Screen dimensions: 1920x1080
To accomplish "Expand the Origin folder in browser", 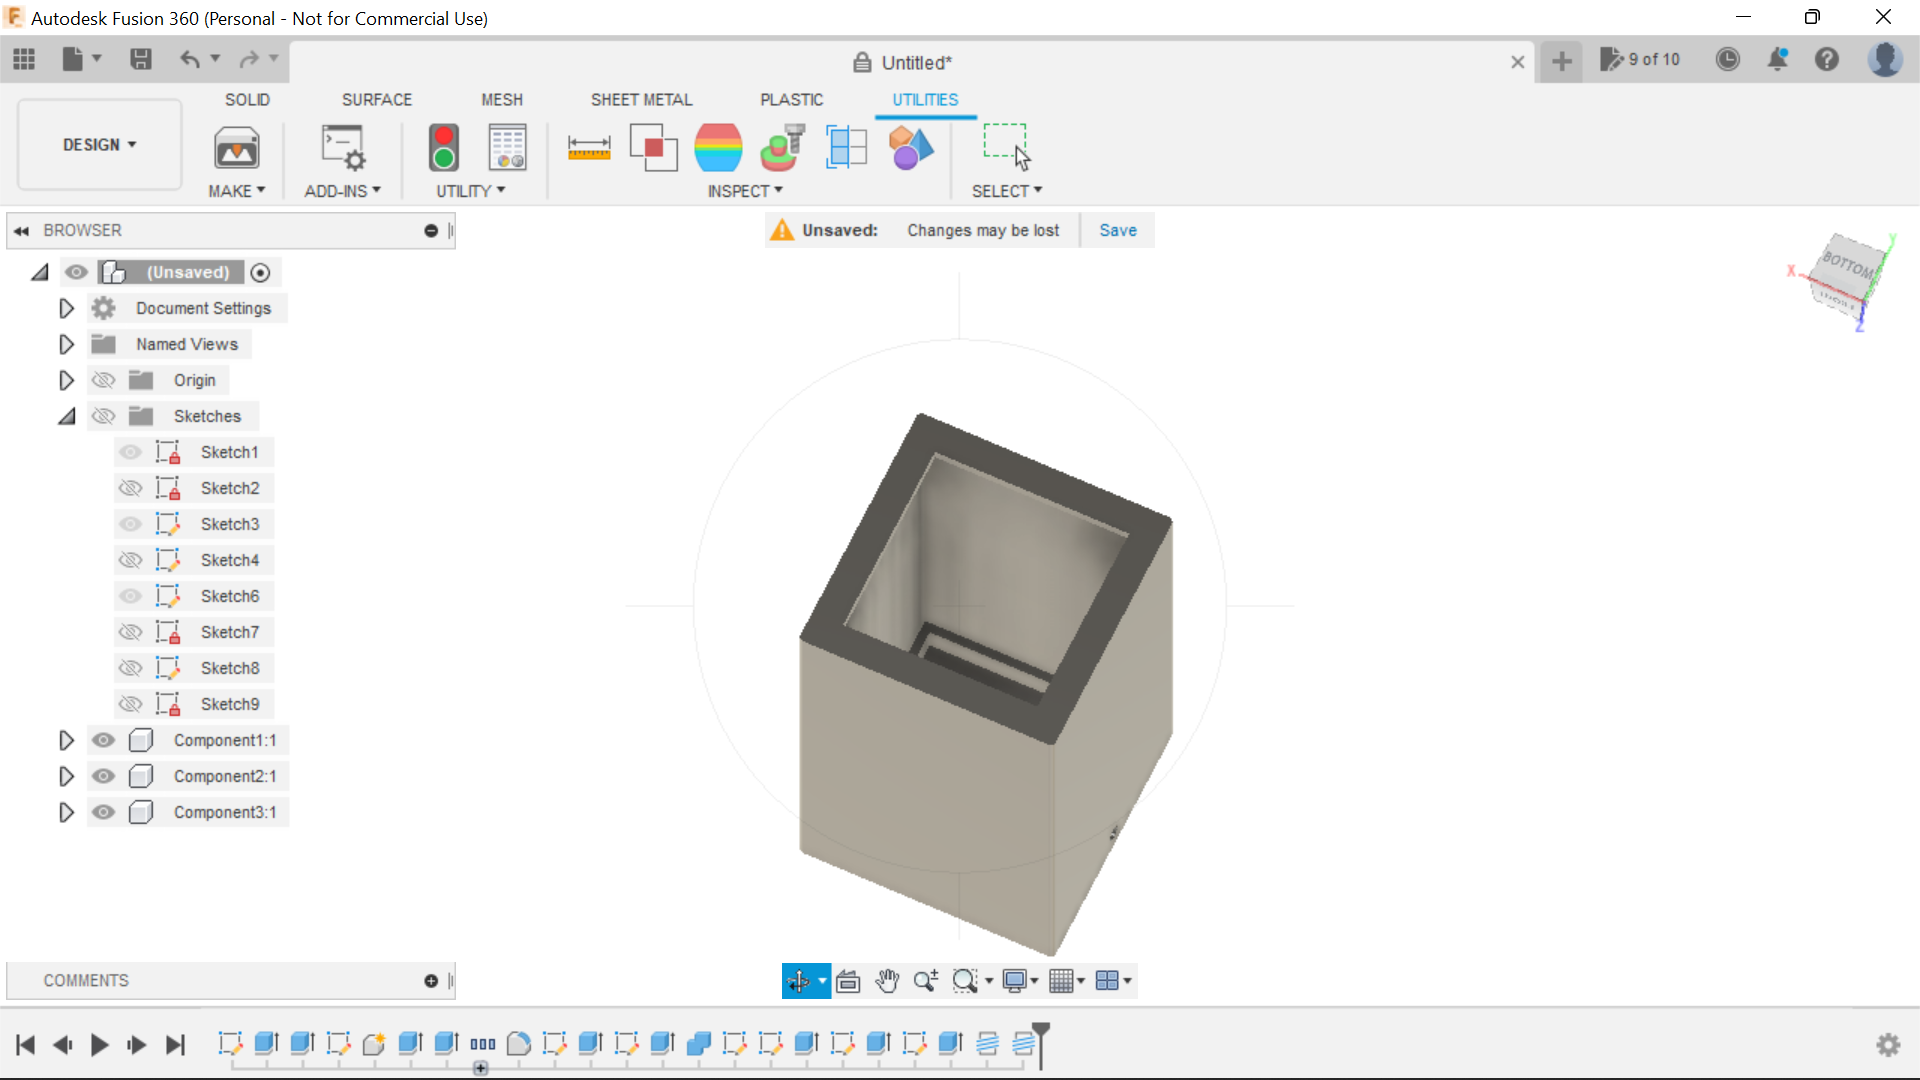I will coord(65,380).
